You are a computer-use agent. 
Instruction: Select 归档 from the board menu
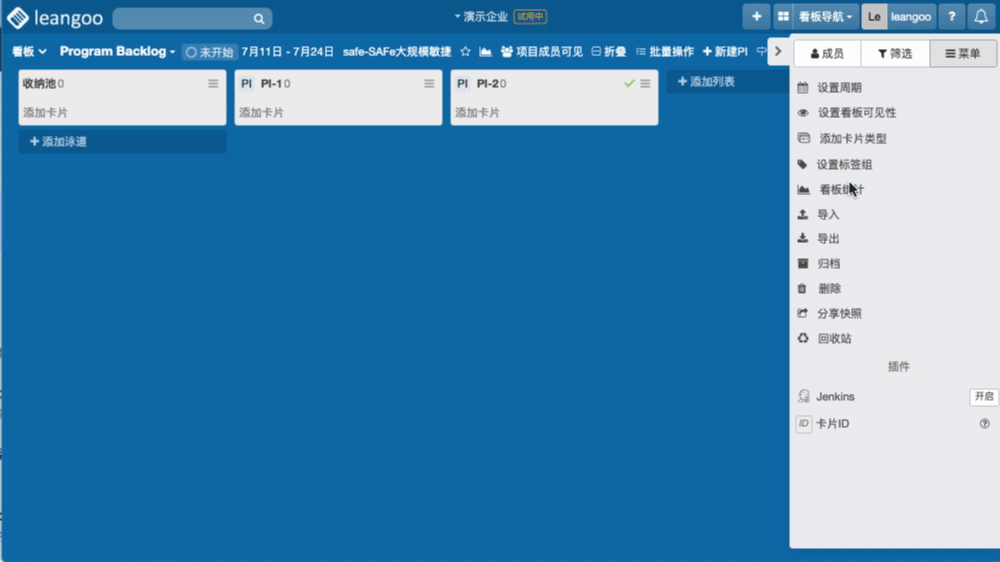829,264
